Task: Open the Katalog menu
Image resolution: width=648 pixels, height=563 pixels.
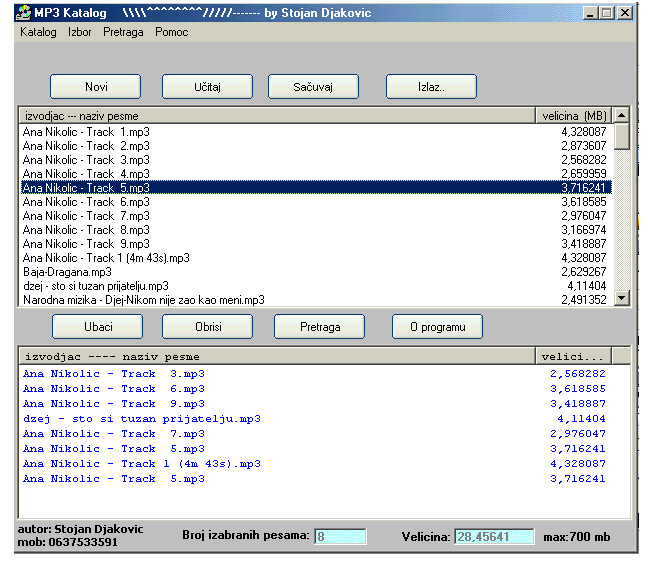Action: coord(38,32)
